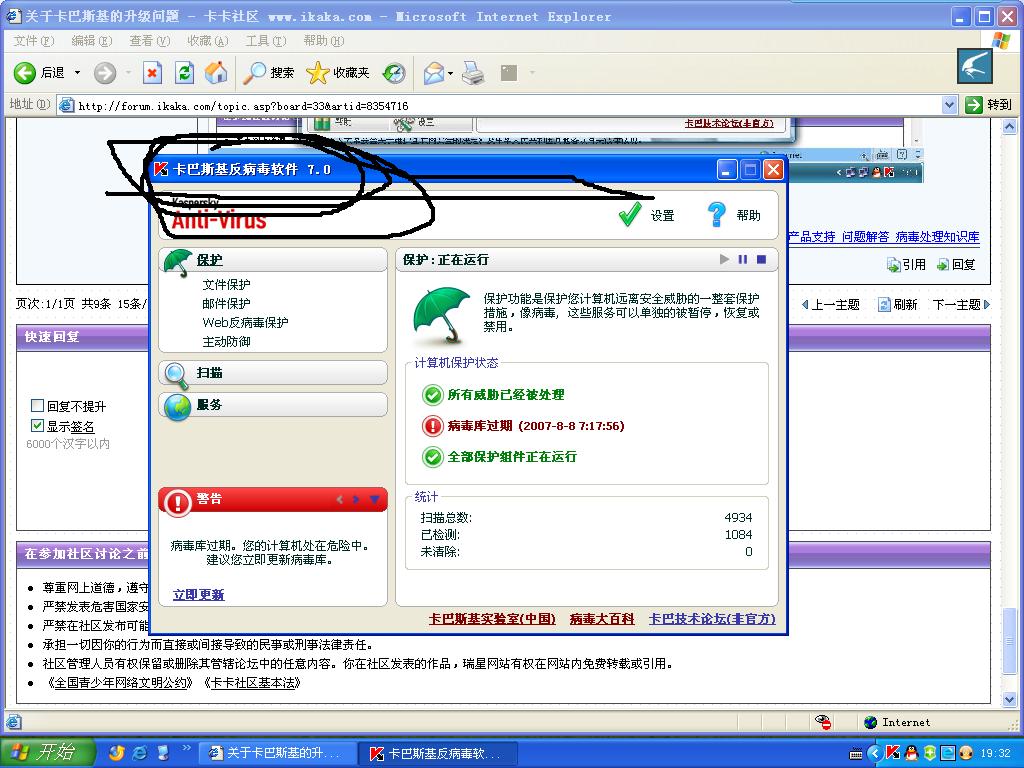
Task: Open the Mail button dropdown arrow
Action: (x=451, y=73)
